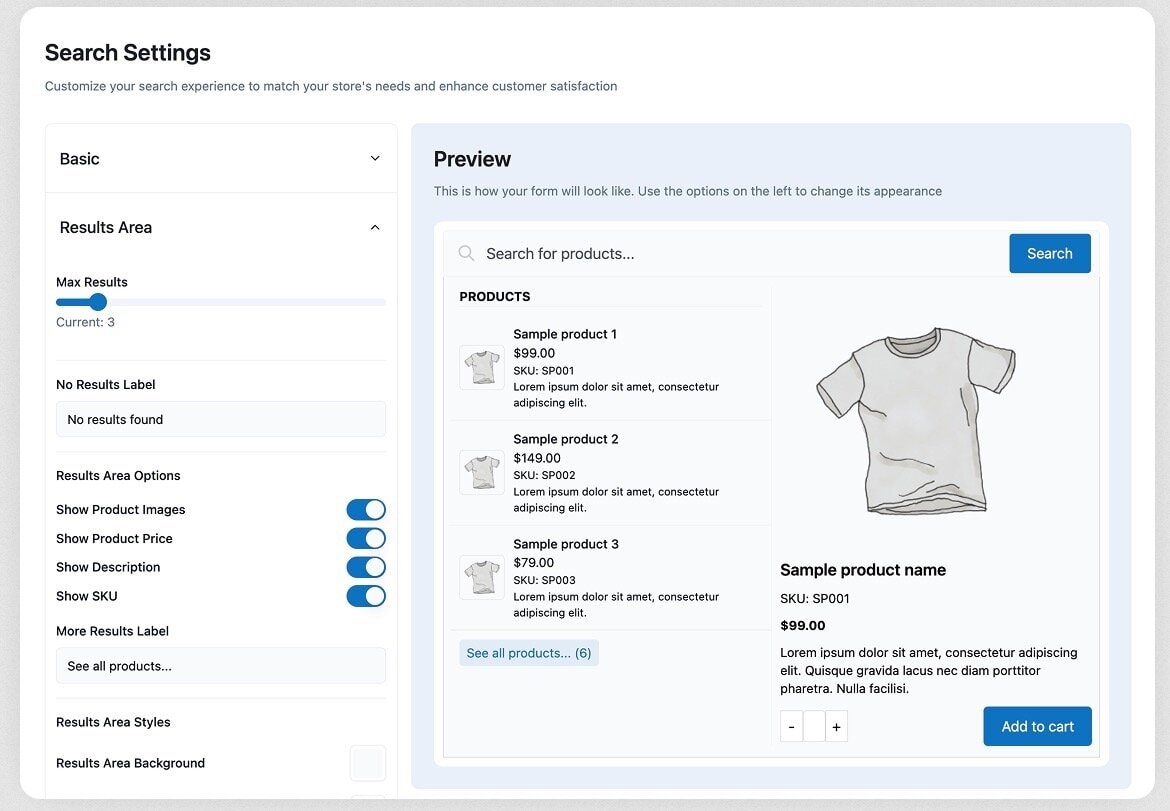1170x811 pixels.
Task: Open the Results Area Background color swatch
Action: pyautogui.click(x=367, y=763)
